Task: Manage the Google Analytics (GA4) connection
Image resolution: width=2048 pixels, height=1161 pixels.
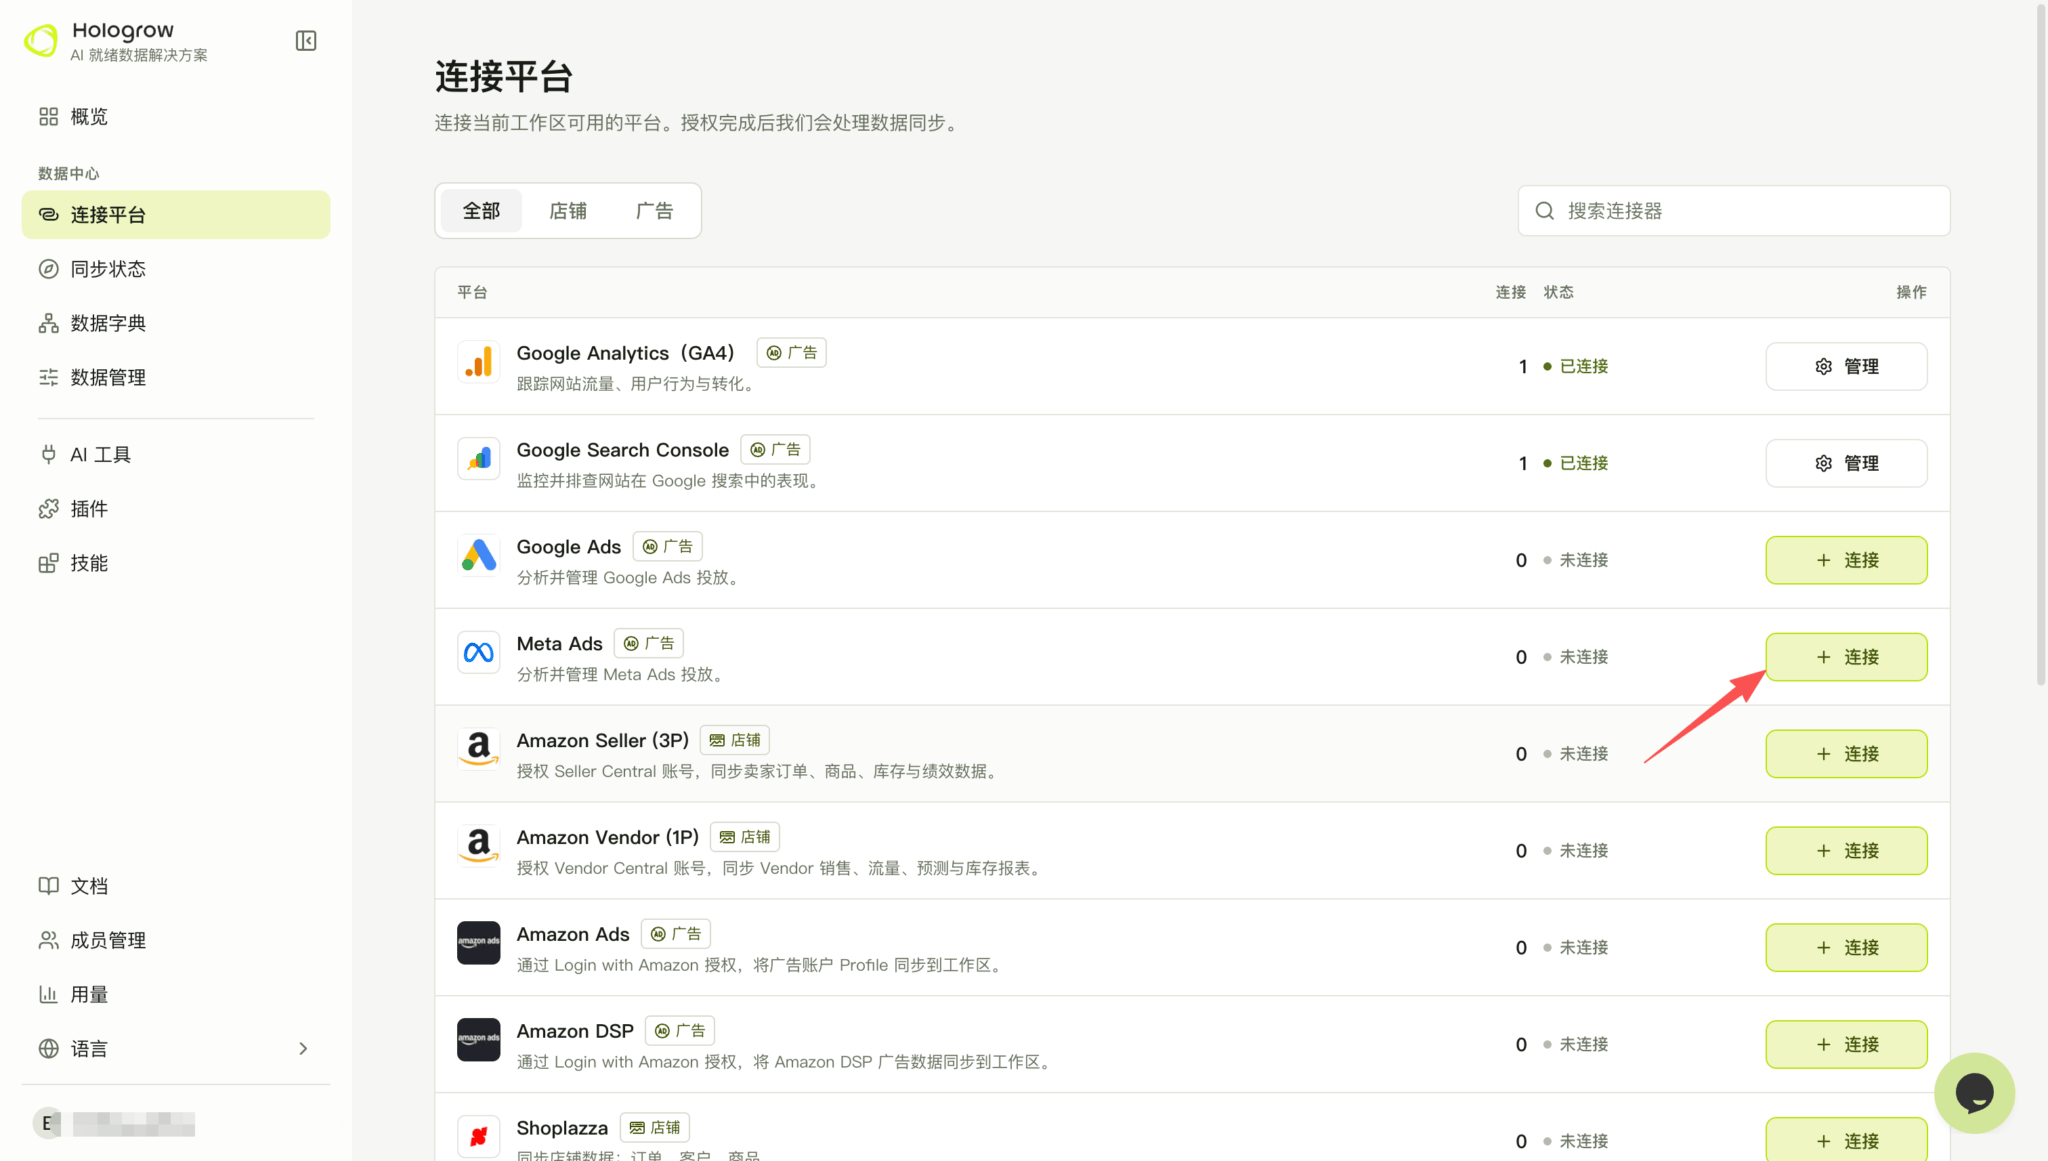Action: click(1846, 366)
